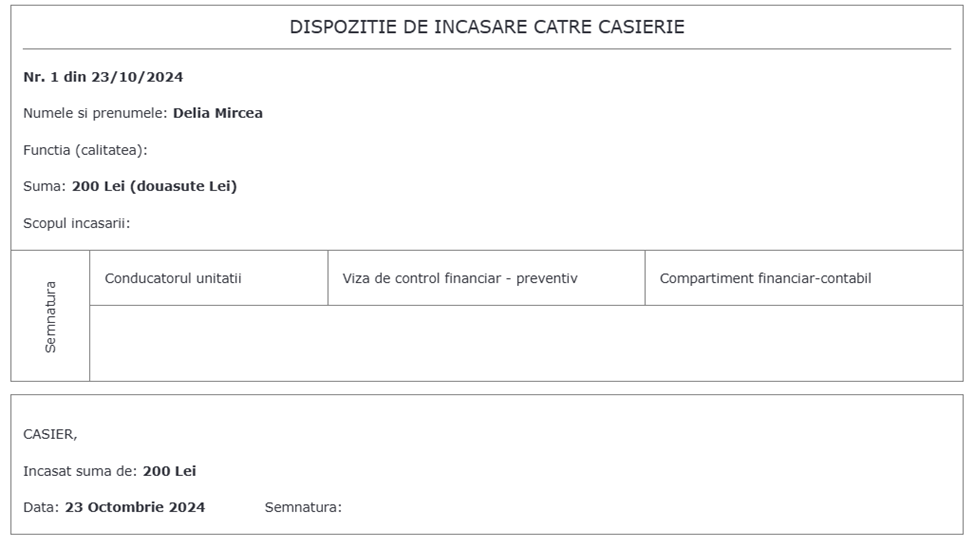975x549 pixels.
Task: Click the CASIER, heading
Action: pyautogui.click(x=50, y=435)
